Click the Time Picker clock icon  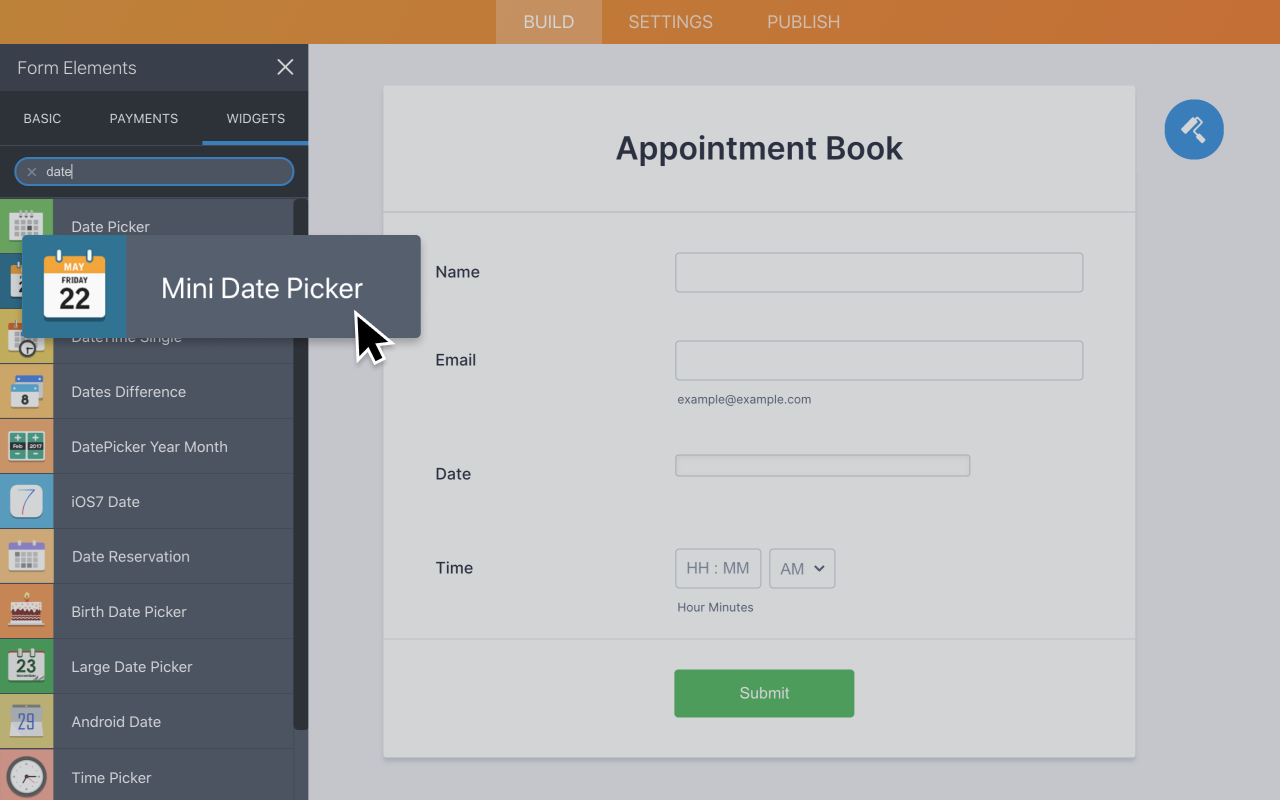tap(27, 776)
